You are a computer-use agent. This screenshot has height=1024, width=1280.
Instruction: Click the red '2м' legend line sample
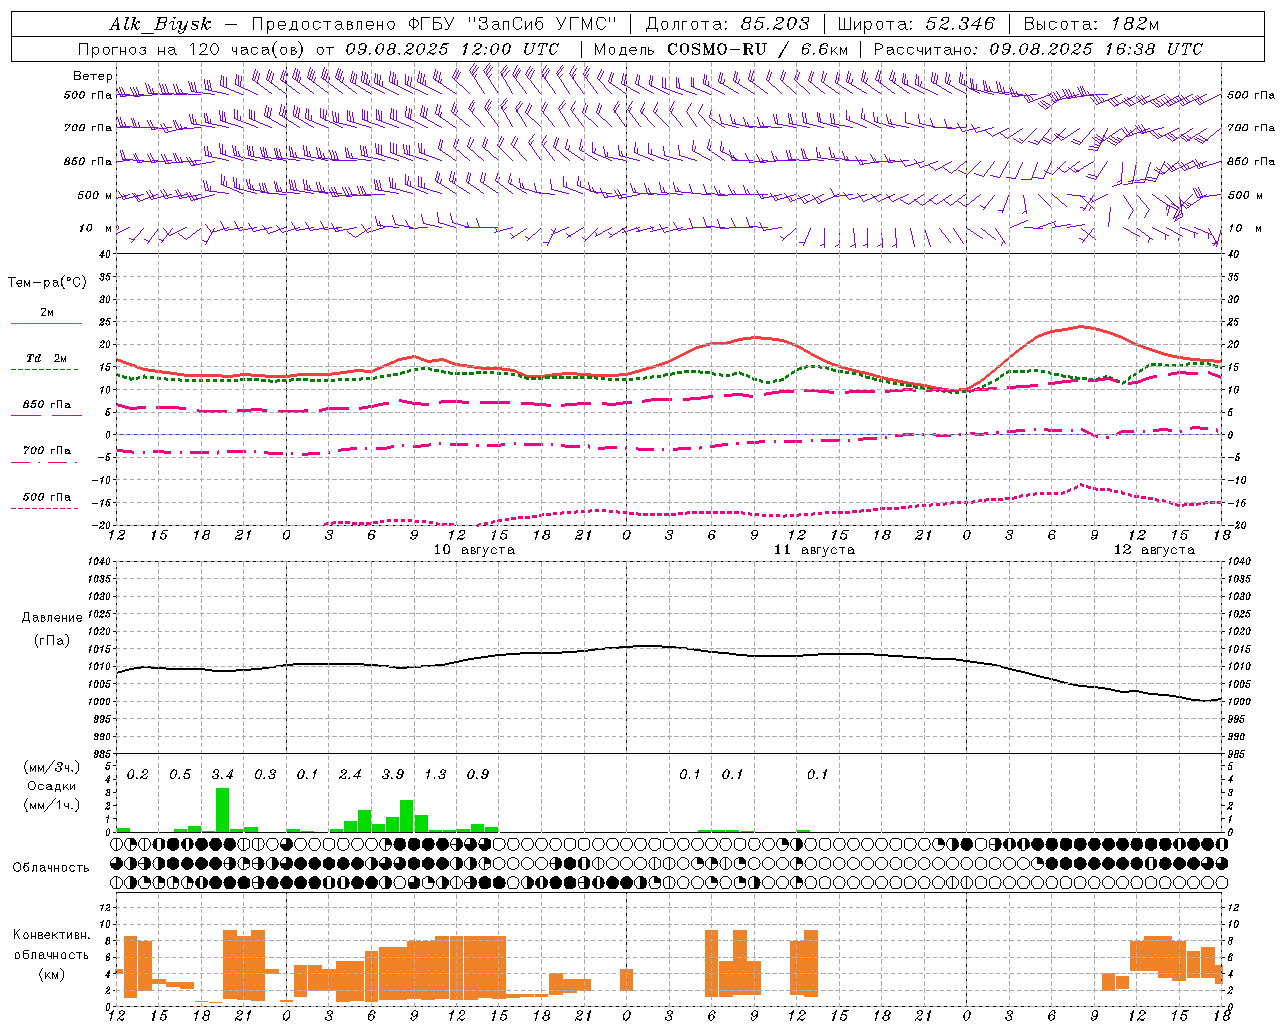46,323
